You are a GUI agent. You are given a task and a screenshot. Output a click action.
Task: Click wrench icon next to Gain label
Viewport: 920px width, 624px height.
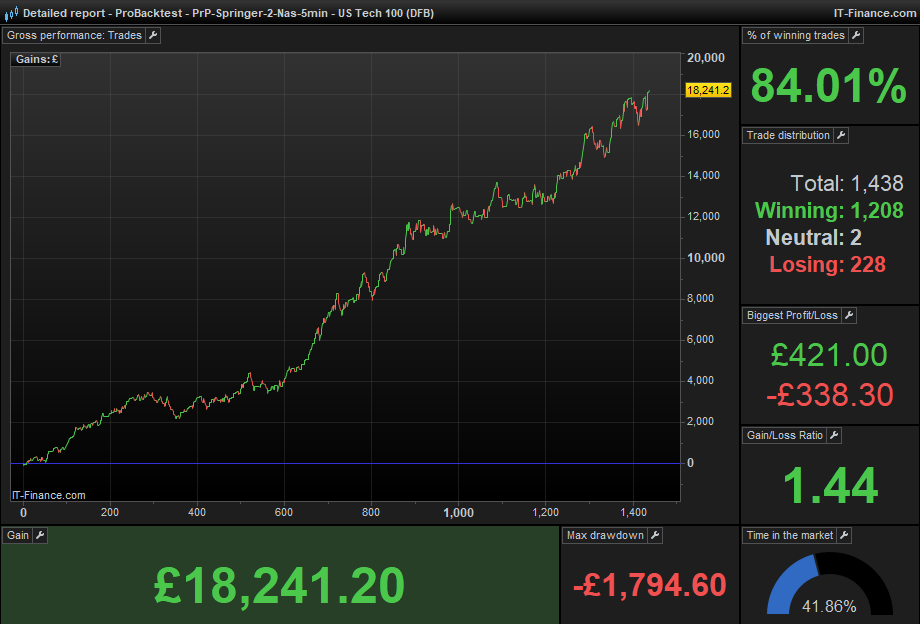coord(40,535)
